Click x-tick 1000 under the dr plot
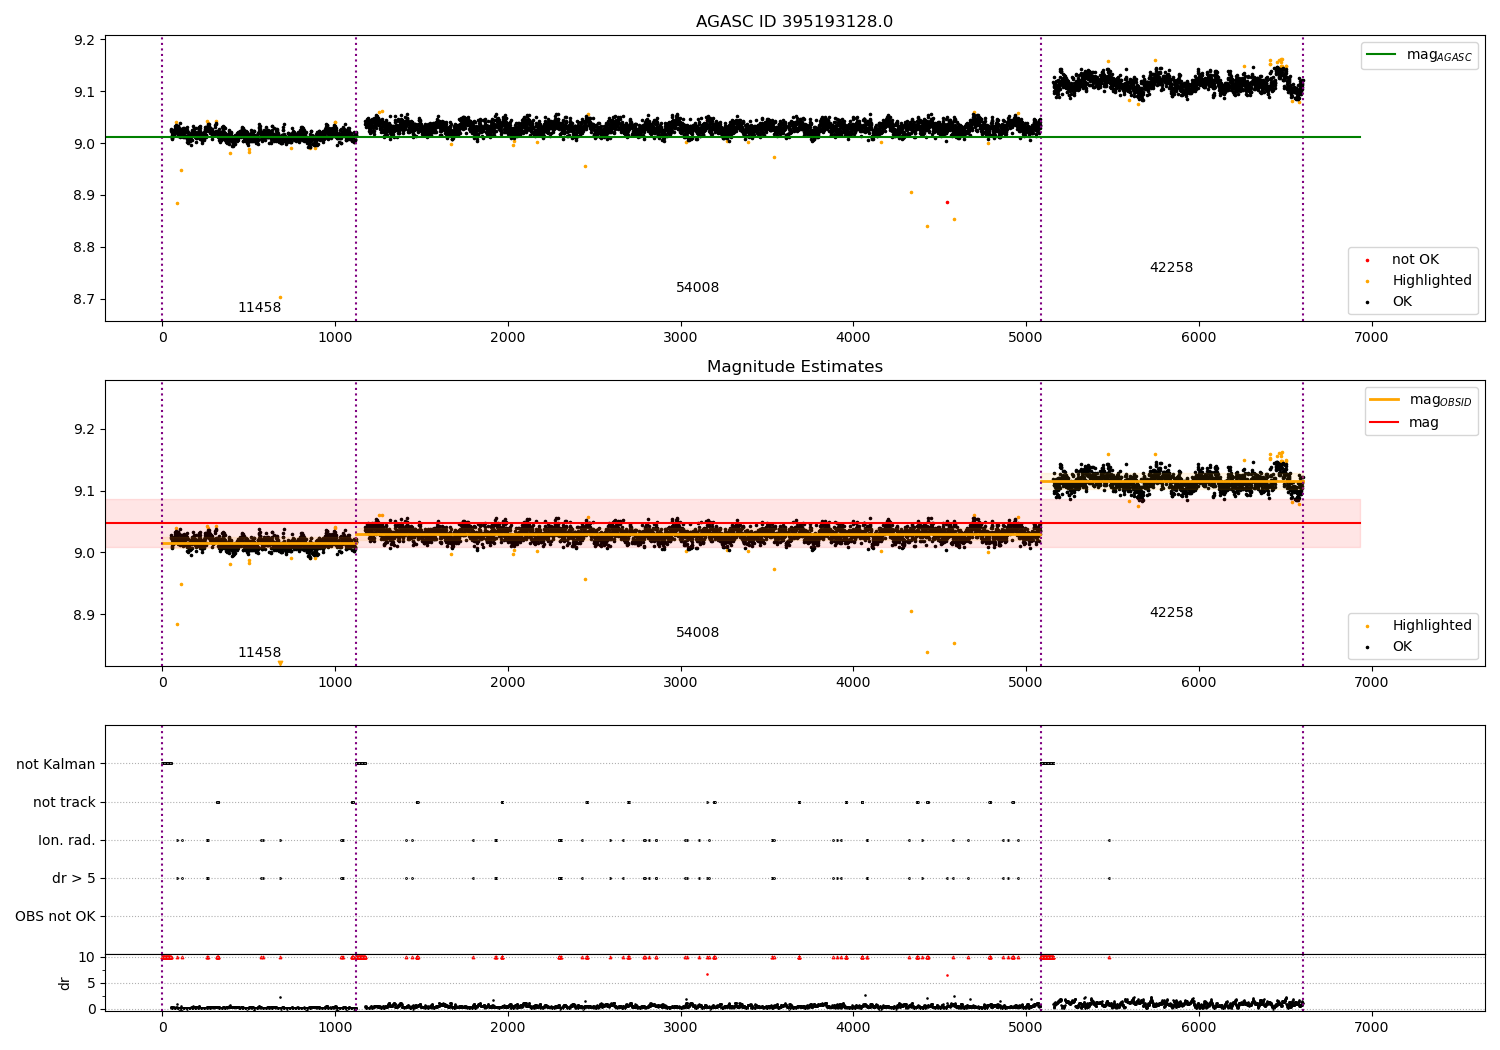Image resolution: width=1500 pixels, height=1050 pixels. pos(335,1028)
